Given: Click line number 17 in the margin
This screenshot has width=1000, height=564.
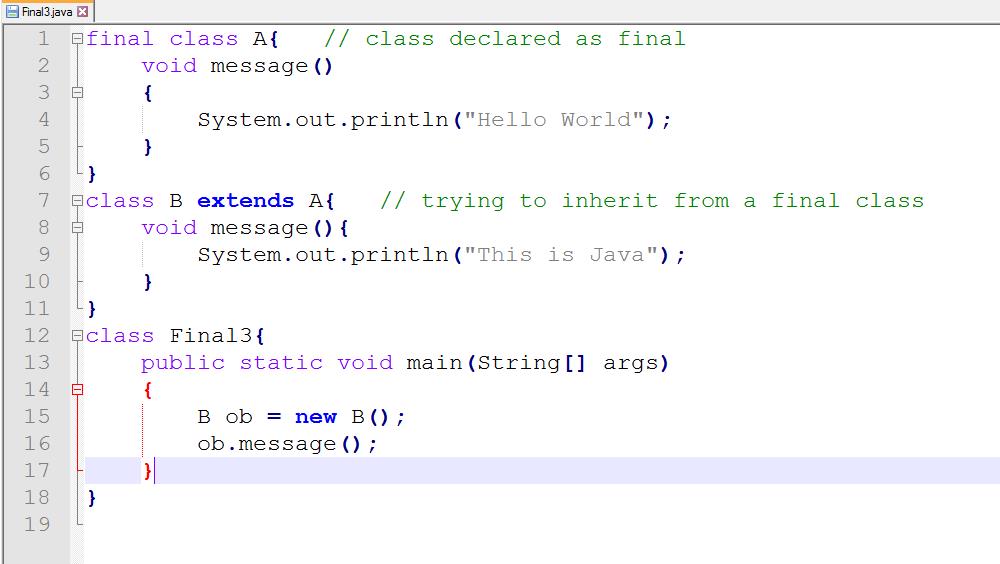Looking at the screenshot, I should [x=37, y=470].
